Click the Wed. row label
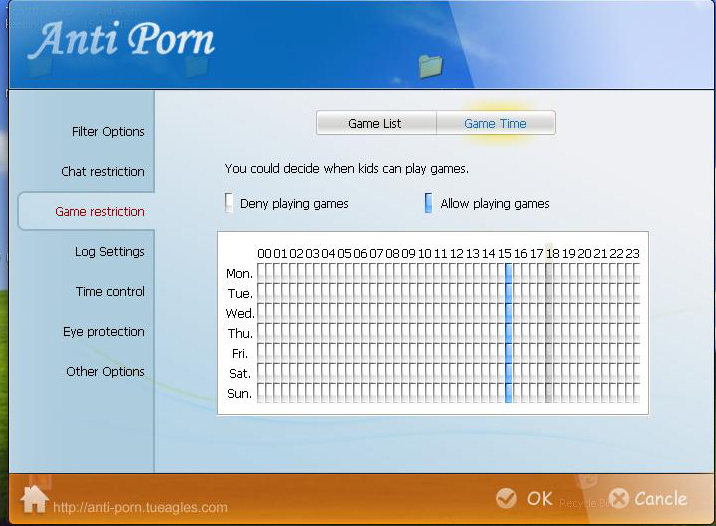This screenshot has height=526, width=716. (x=240, y=314)
